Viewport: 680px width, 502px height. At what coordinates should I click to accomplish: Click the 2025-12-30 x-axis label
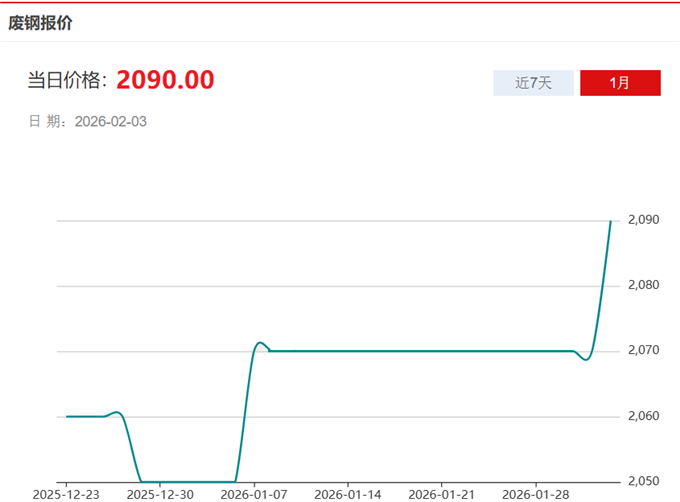point(160,494)
